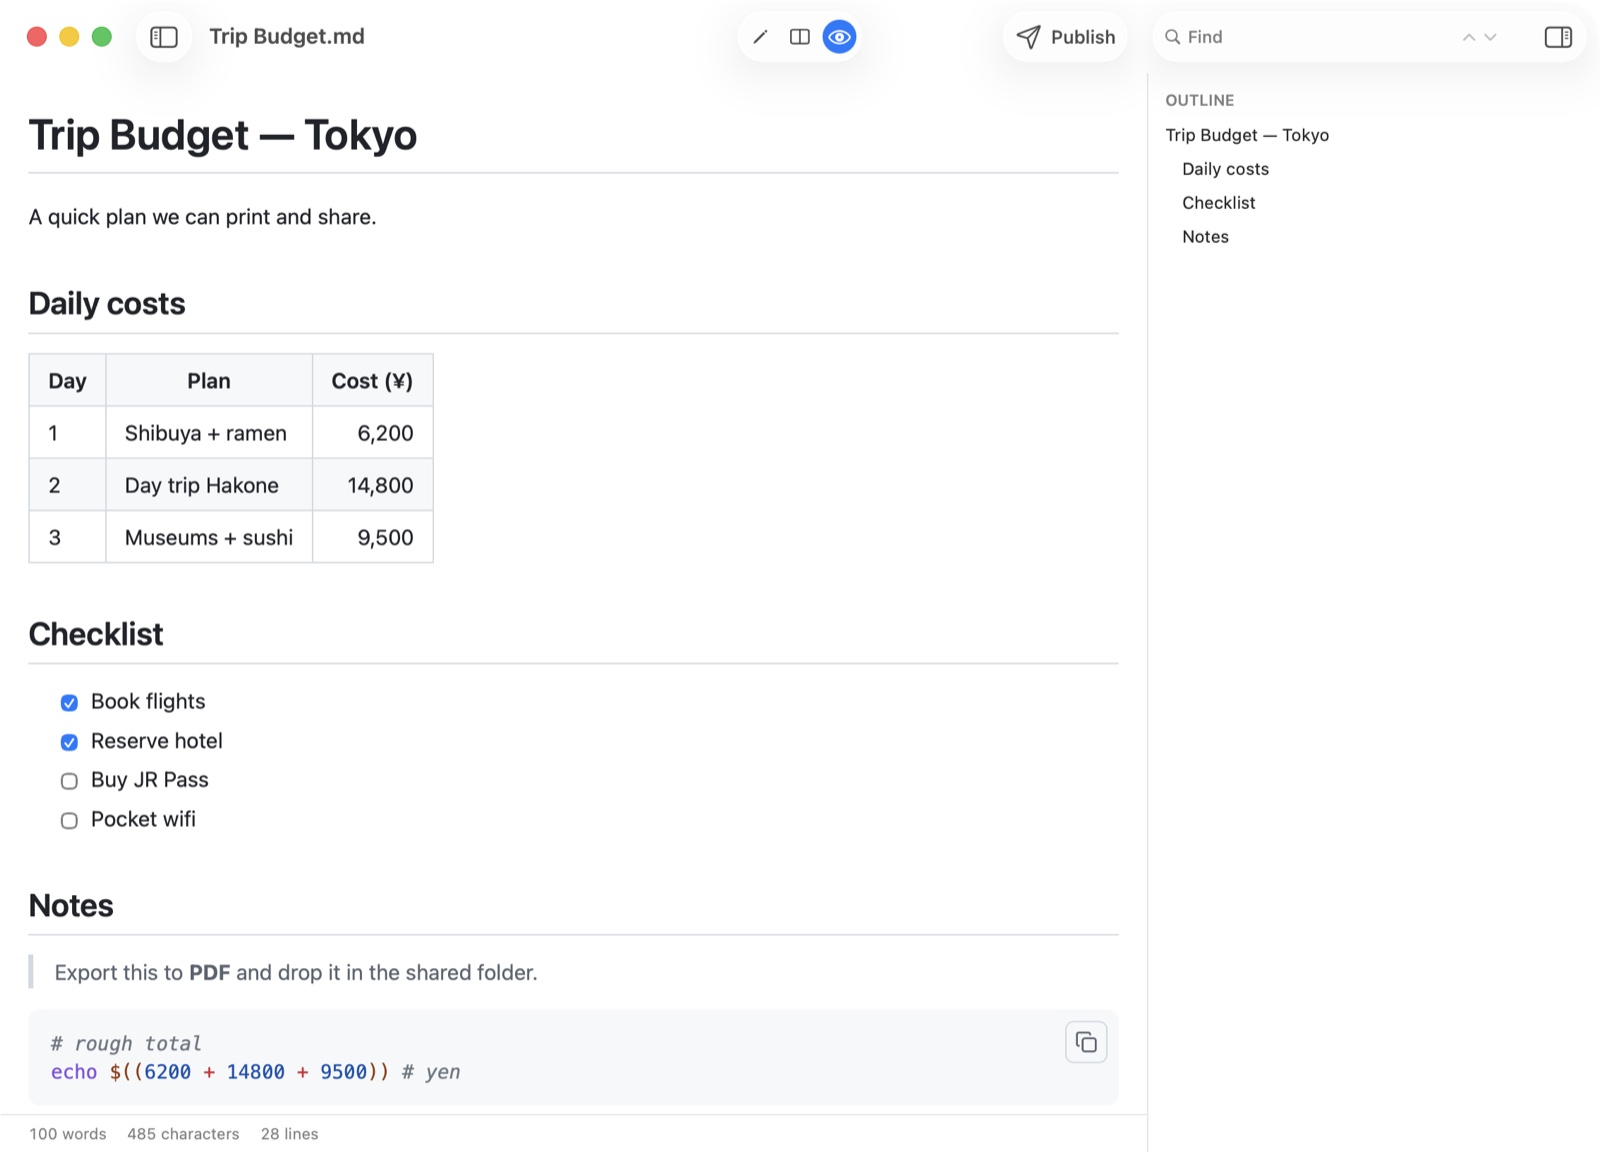Toggle the right outline panel icon
Image resolution: width=1600 pixels, height=1152 pixels.
click(1558, 37)
